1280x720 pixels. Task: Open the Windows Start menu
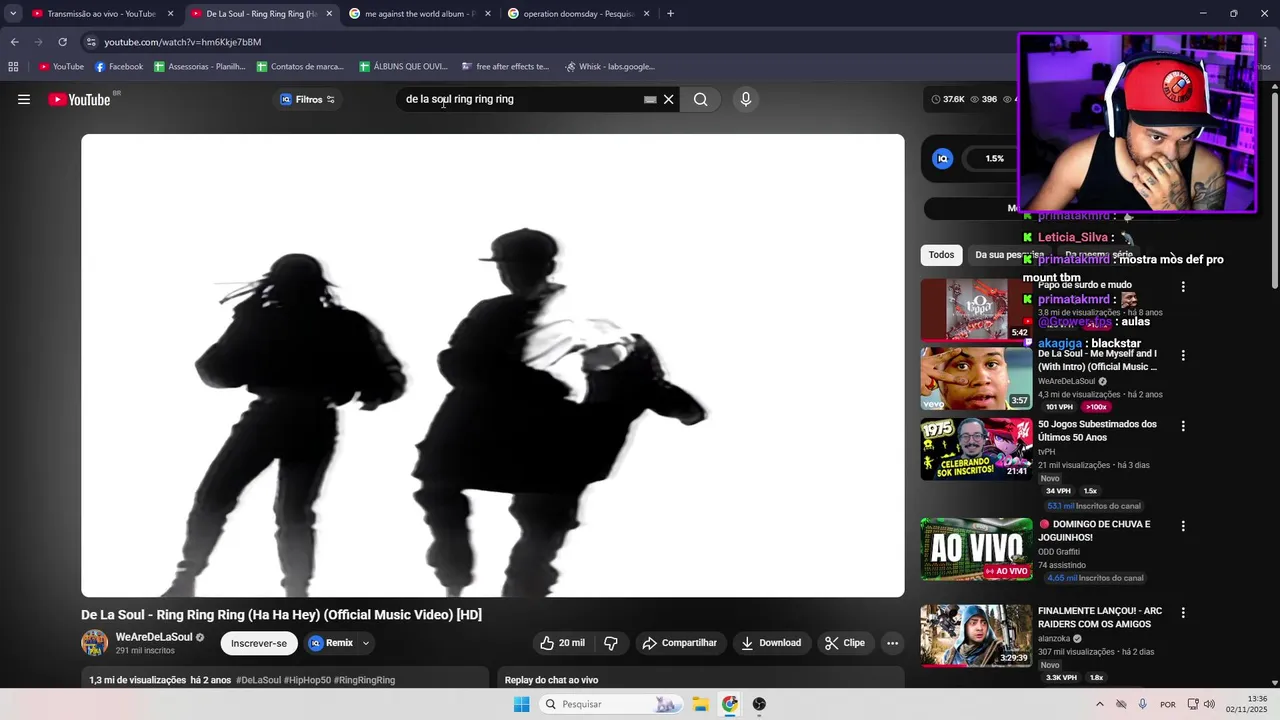click(521, 704)
